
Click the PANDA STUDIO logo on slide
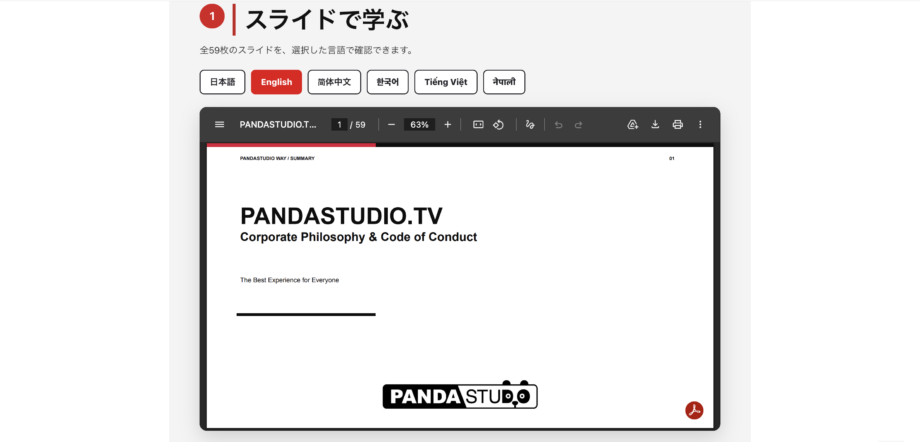click(460, 394)
